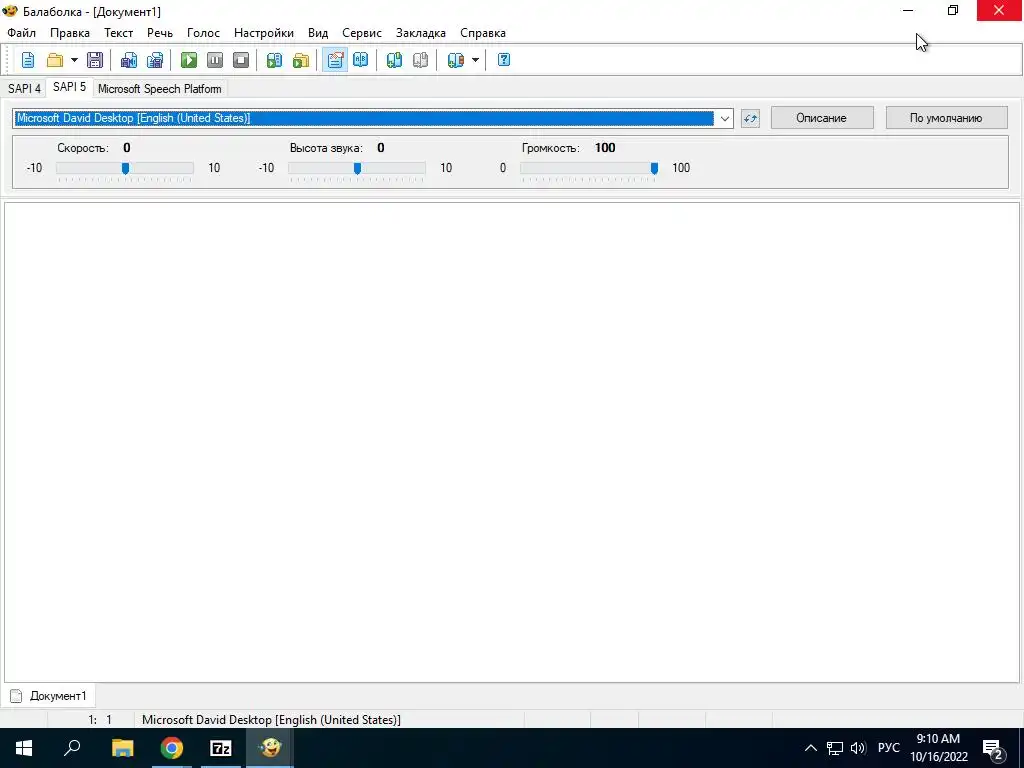Open the Windows Start menu
1024x768 pixels.
tap(24, 748)
